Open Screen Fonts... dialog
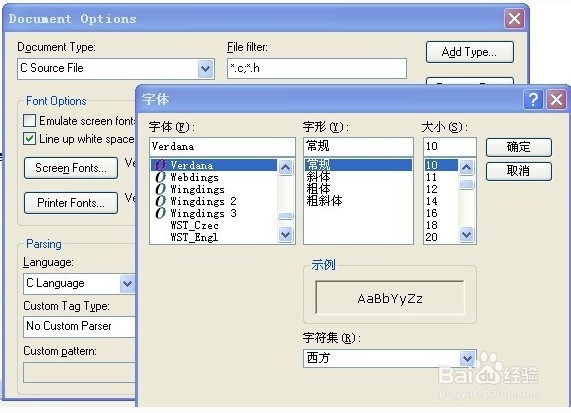 point(71,168)
